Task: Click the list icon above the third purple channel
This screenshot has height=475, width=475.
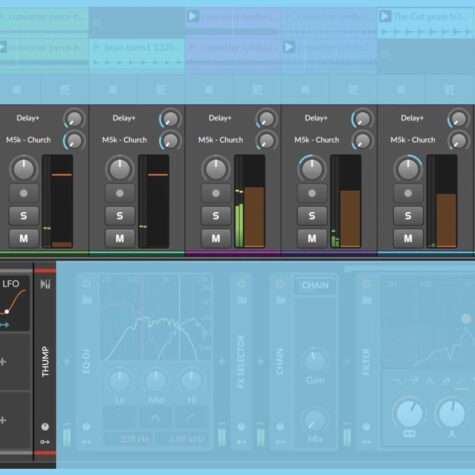Action: (x=257, y=90)
